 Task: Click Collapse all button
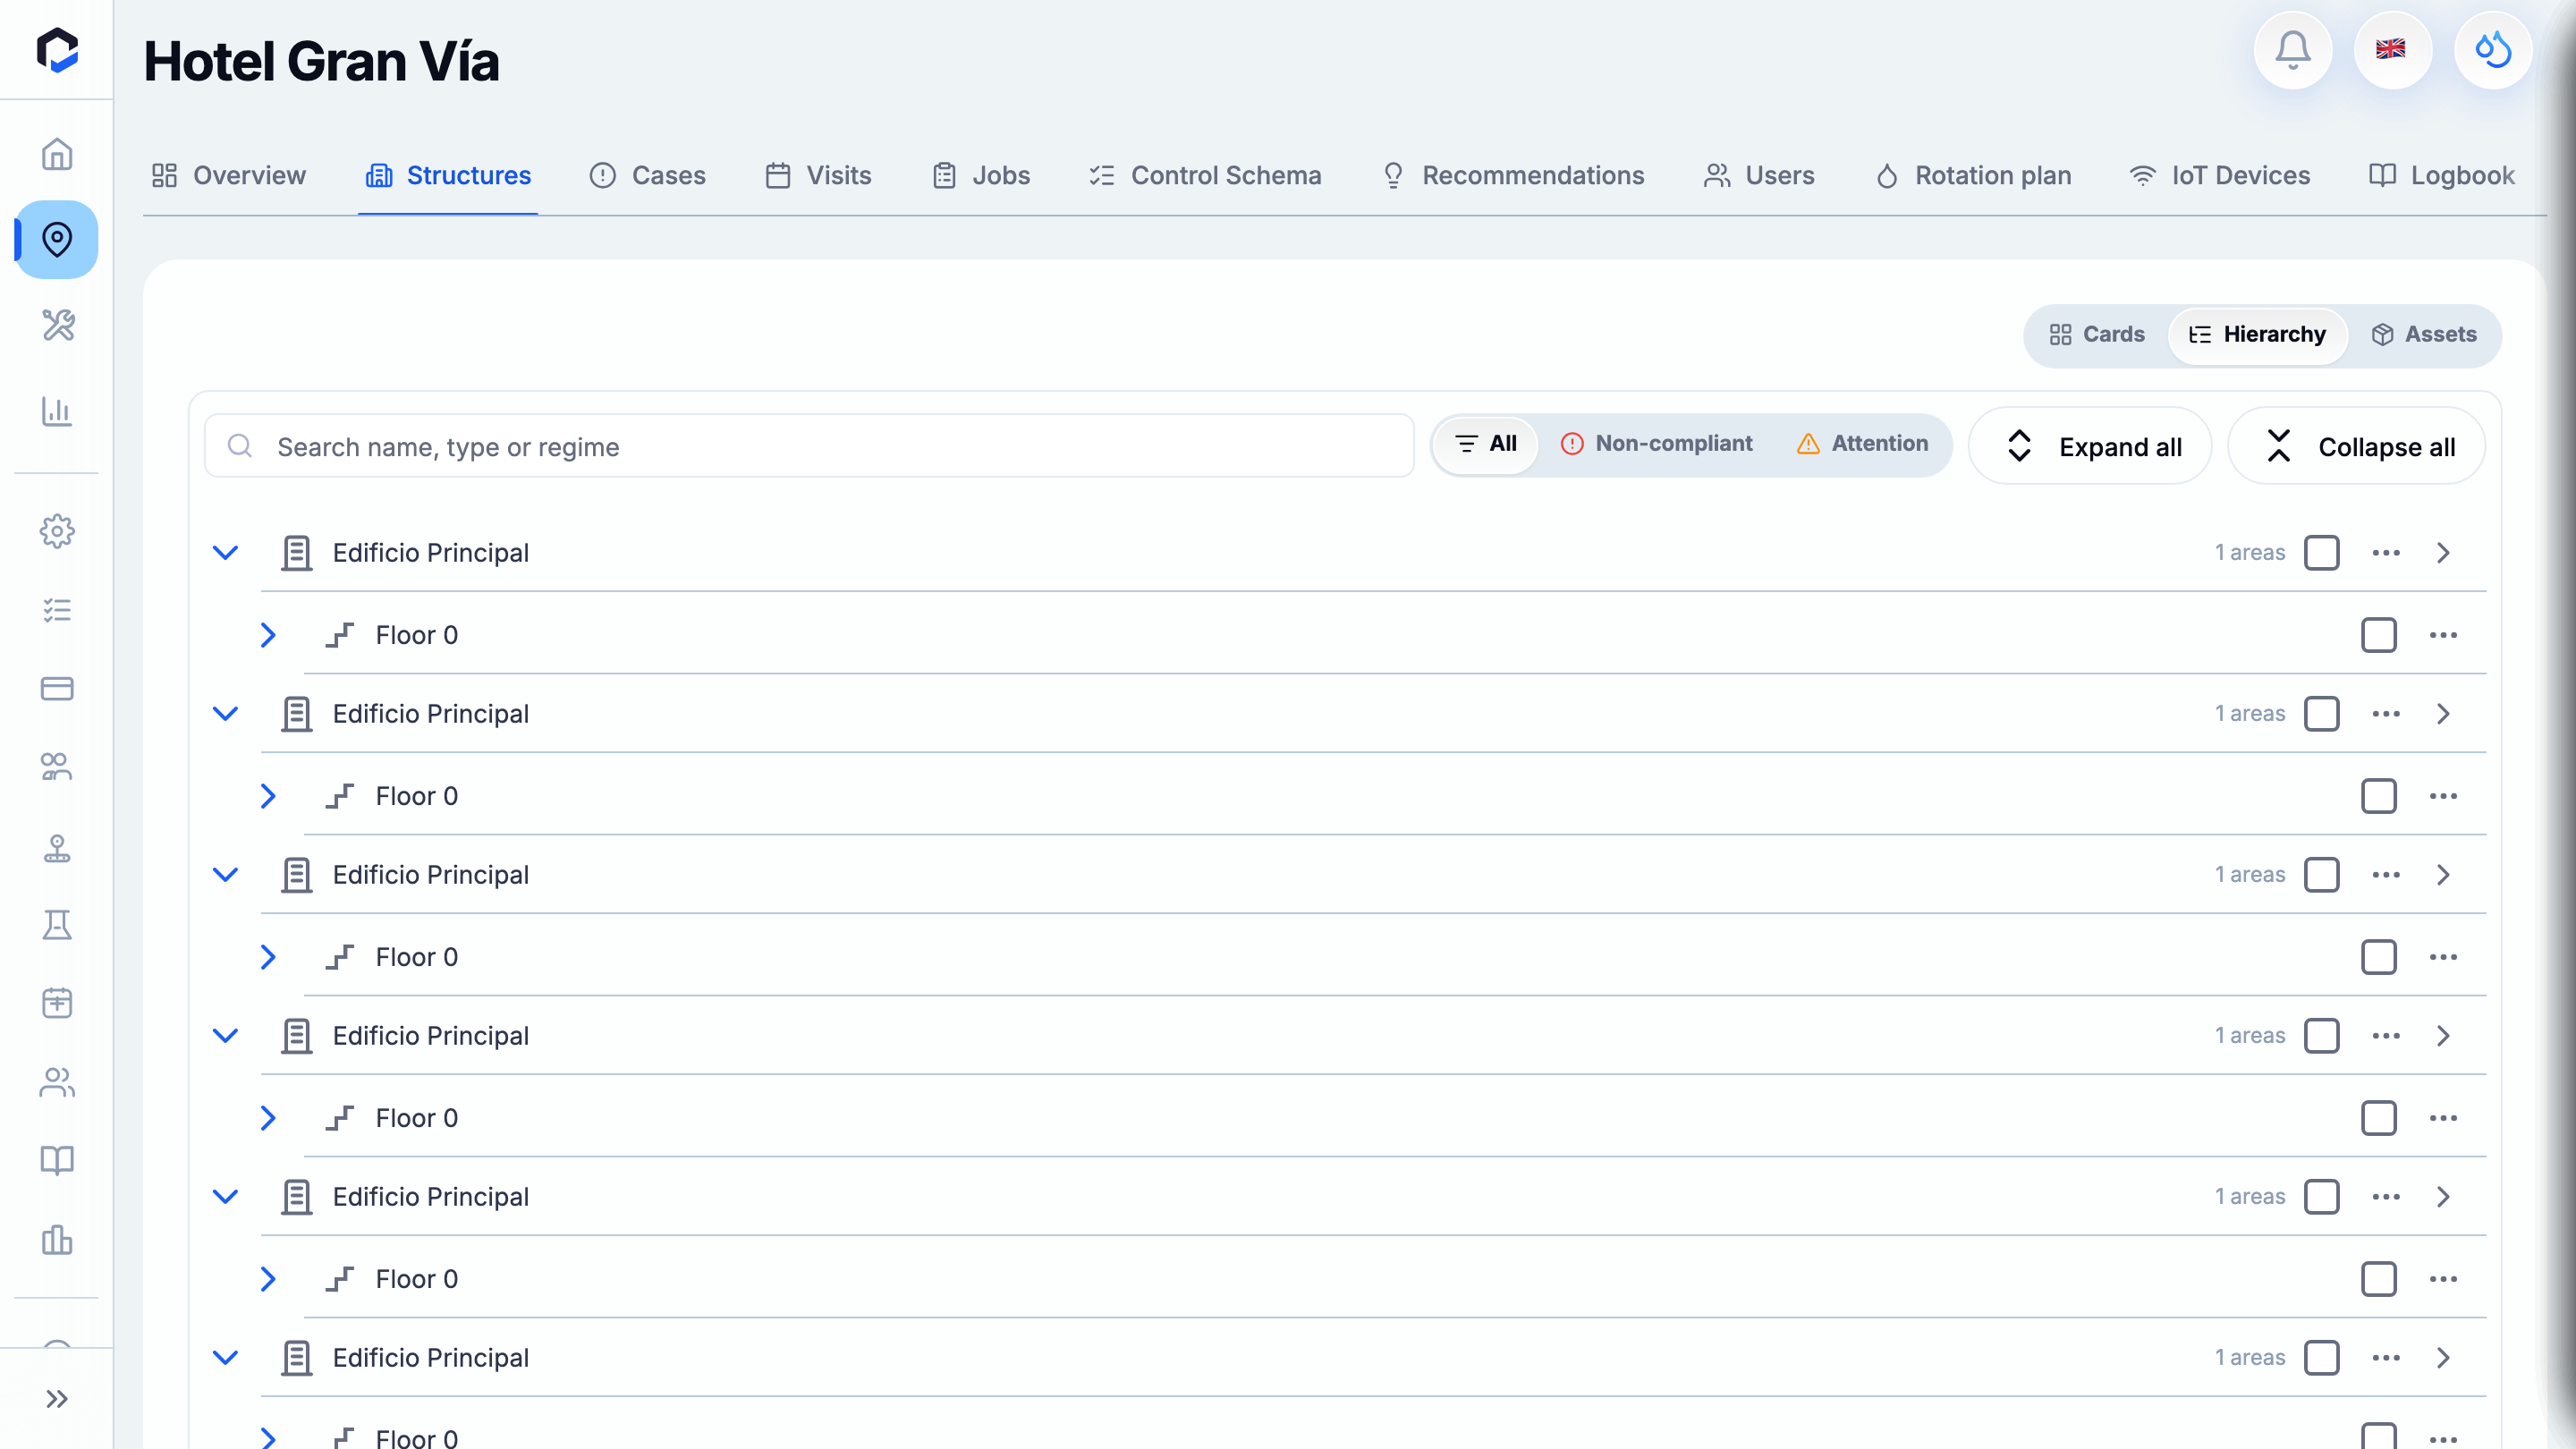[x=2357, y=446]
